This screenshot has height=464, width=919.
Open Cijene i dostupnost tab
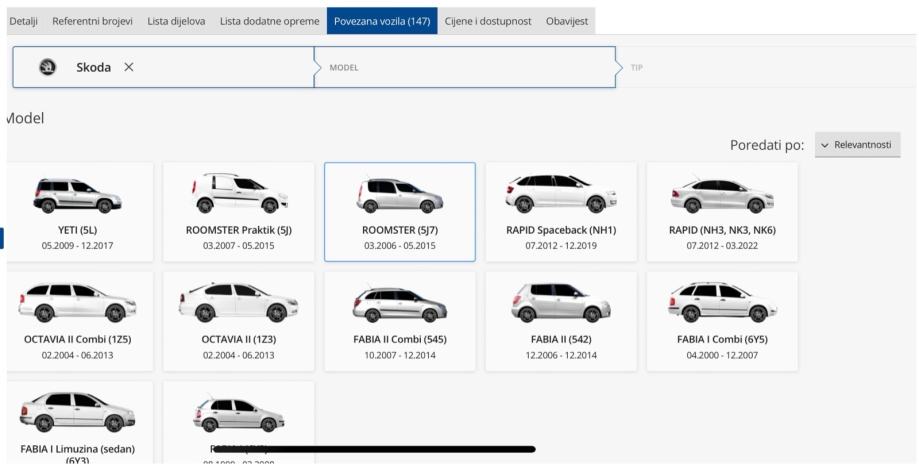(x=488, y=21)
